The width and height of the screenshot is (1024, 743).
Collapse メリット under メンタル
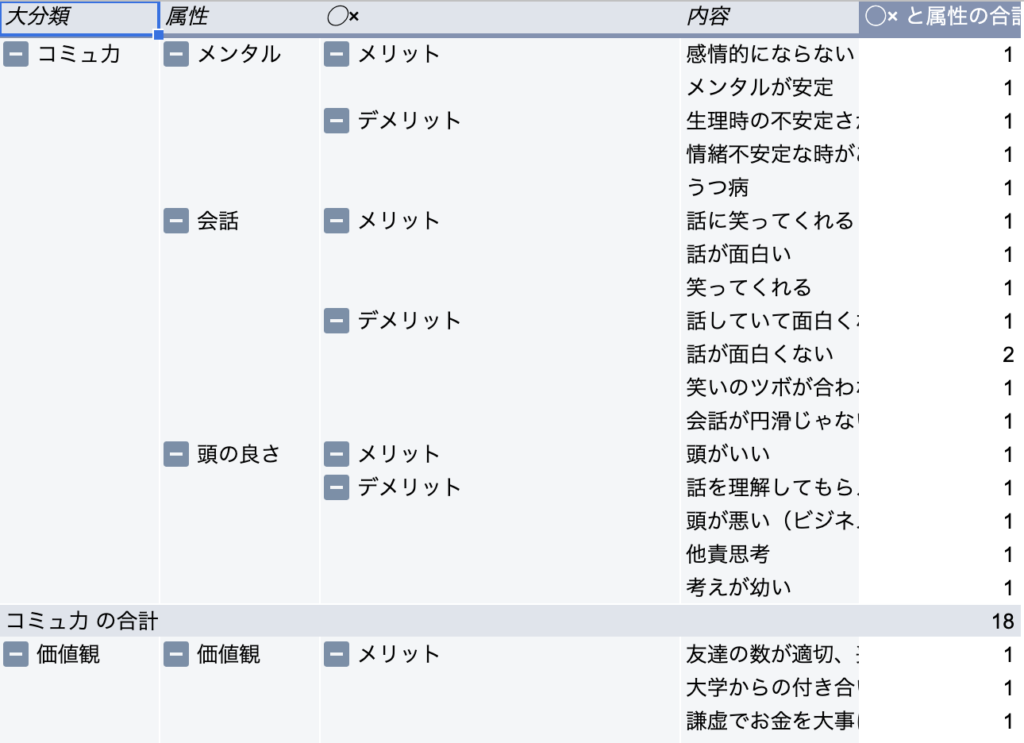(336, 55)
